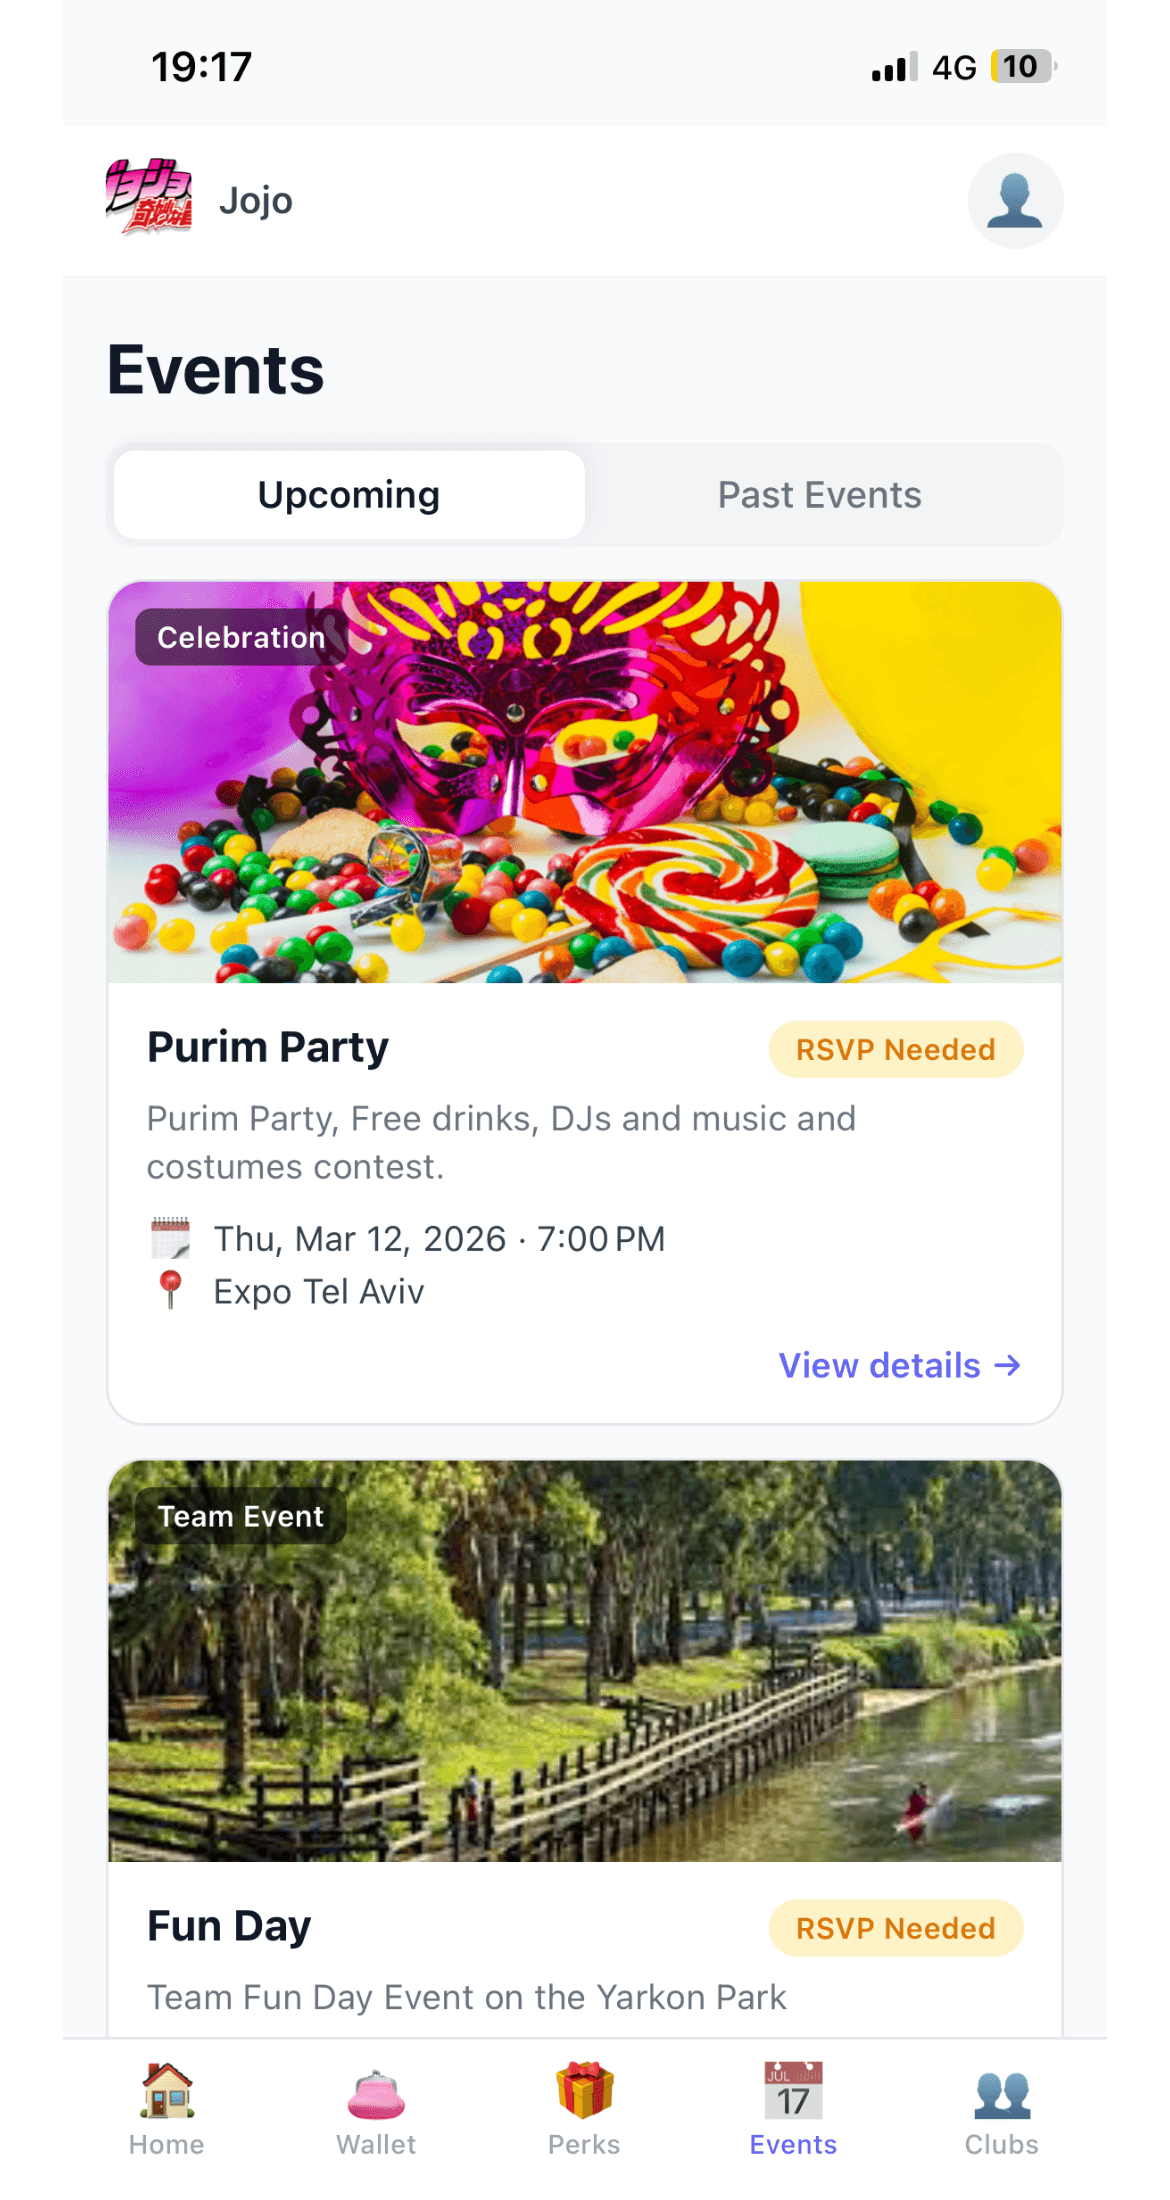Select the Upcoming tab

pos(349,495)
